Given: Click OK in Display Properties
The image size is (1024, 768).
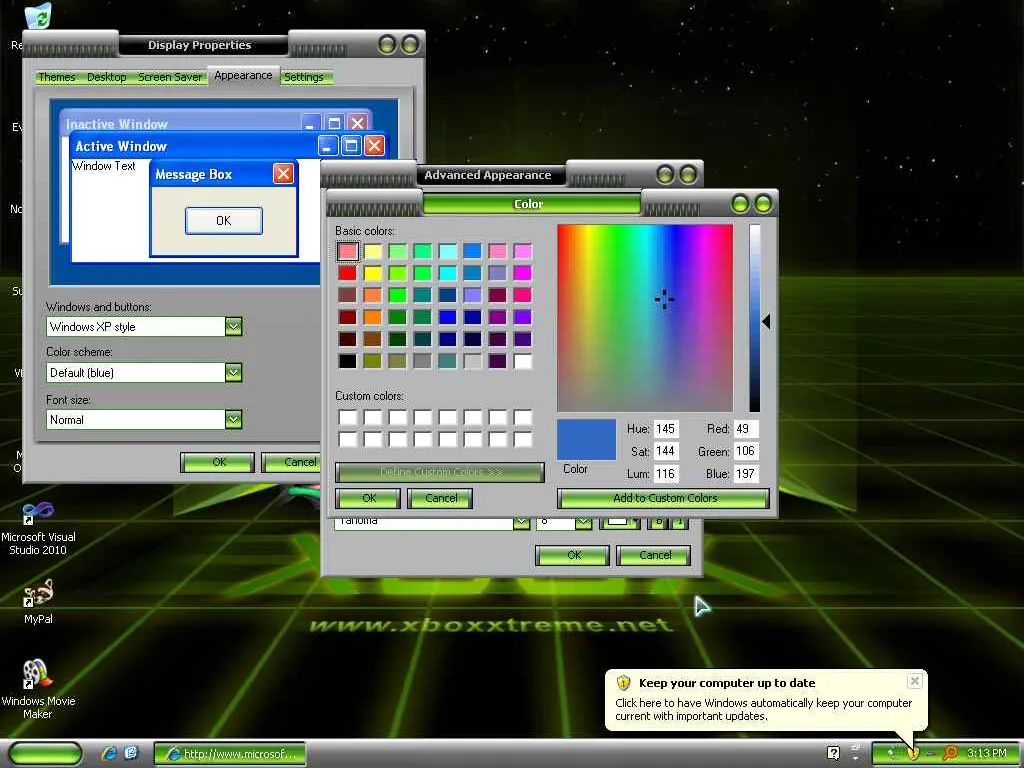Looking at the screenshot, I should point(218,462).
